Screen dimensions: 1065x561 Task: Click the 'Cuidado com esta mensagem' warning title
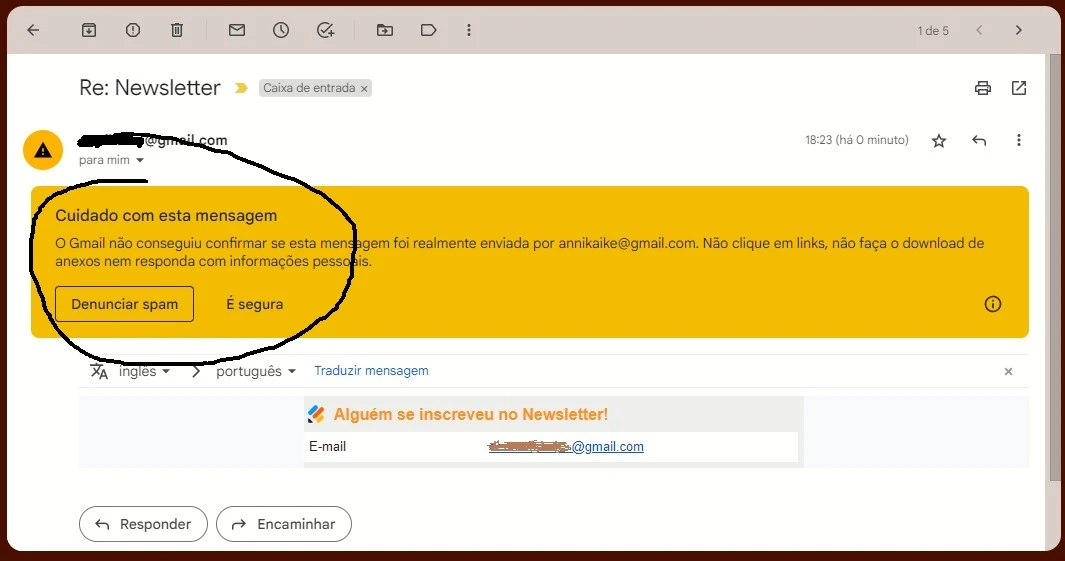tap(166, 215)
